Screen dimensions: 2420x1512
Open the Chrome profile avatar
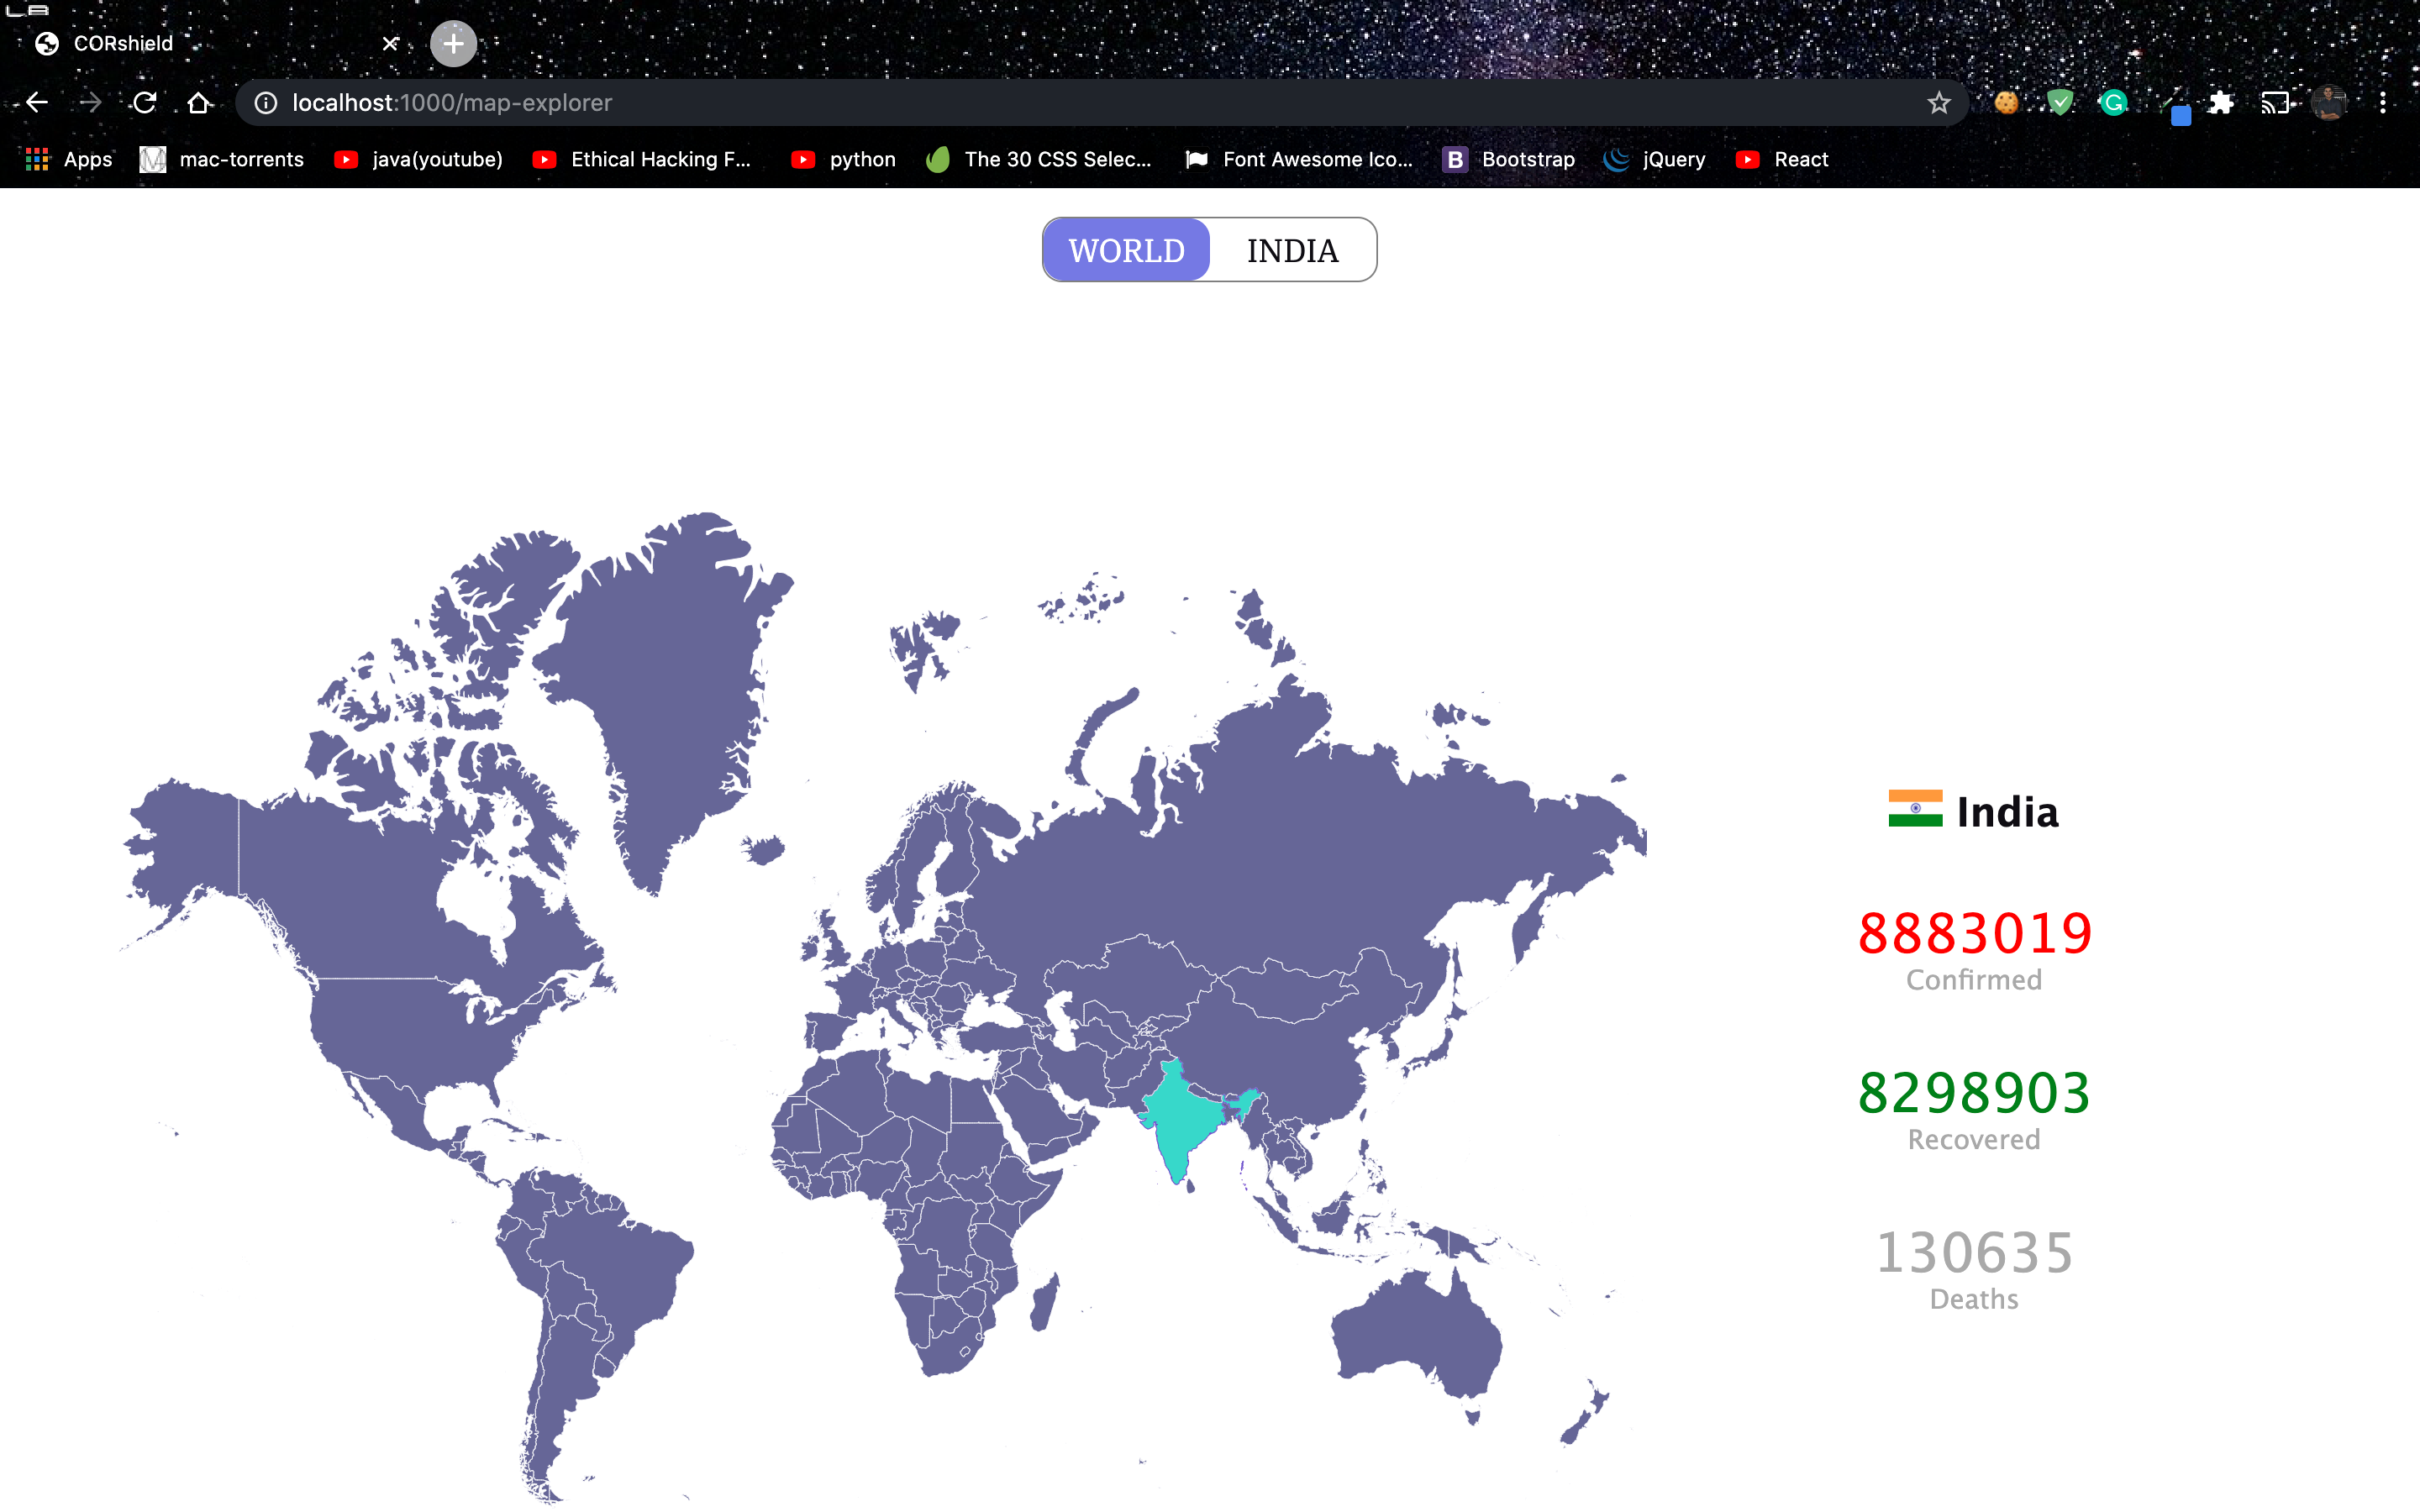pyautogui.click(x=2329, y=103)
